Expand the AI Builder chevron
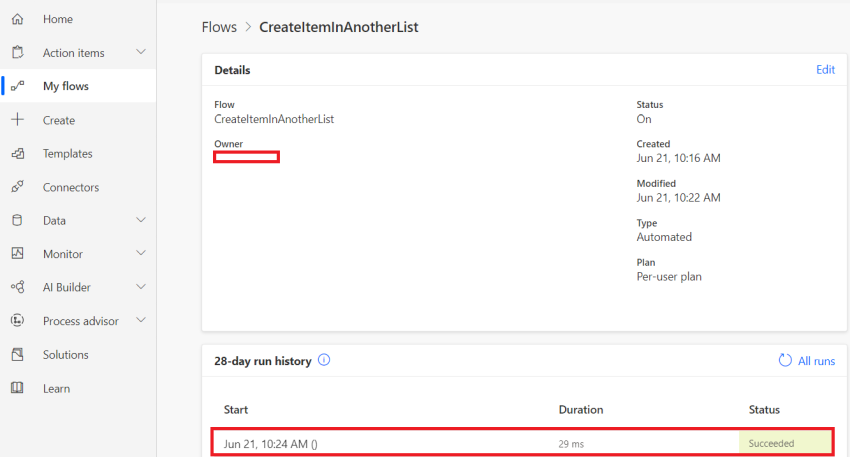This screenshot has height=457, width=850. pyautogui.click(x=141, y=287)
